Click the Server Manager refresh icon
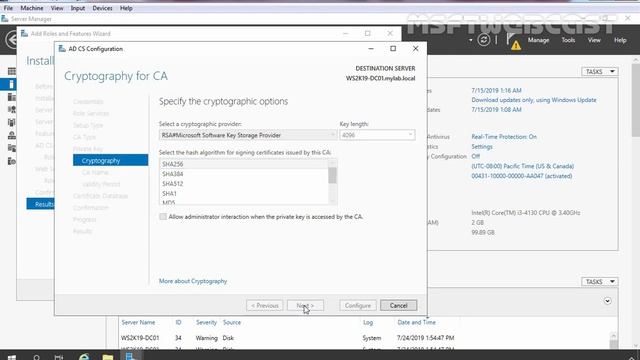This screenshot has height=360, width=640. click(x=484, y=40)
